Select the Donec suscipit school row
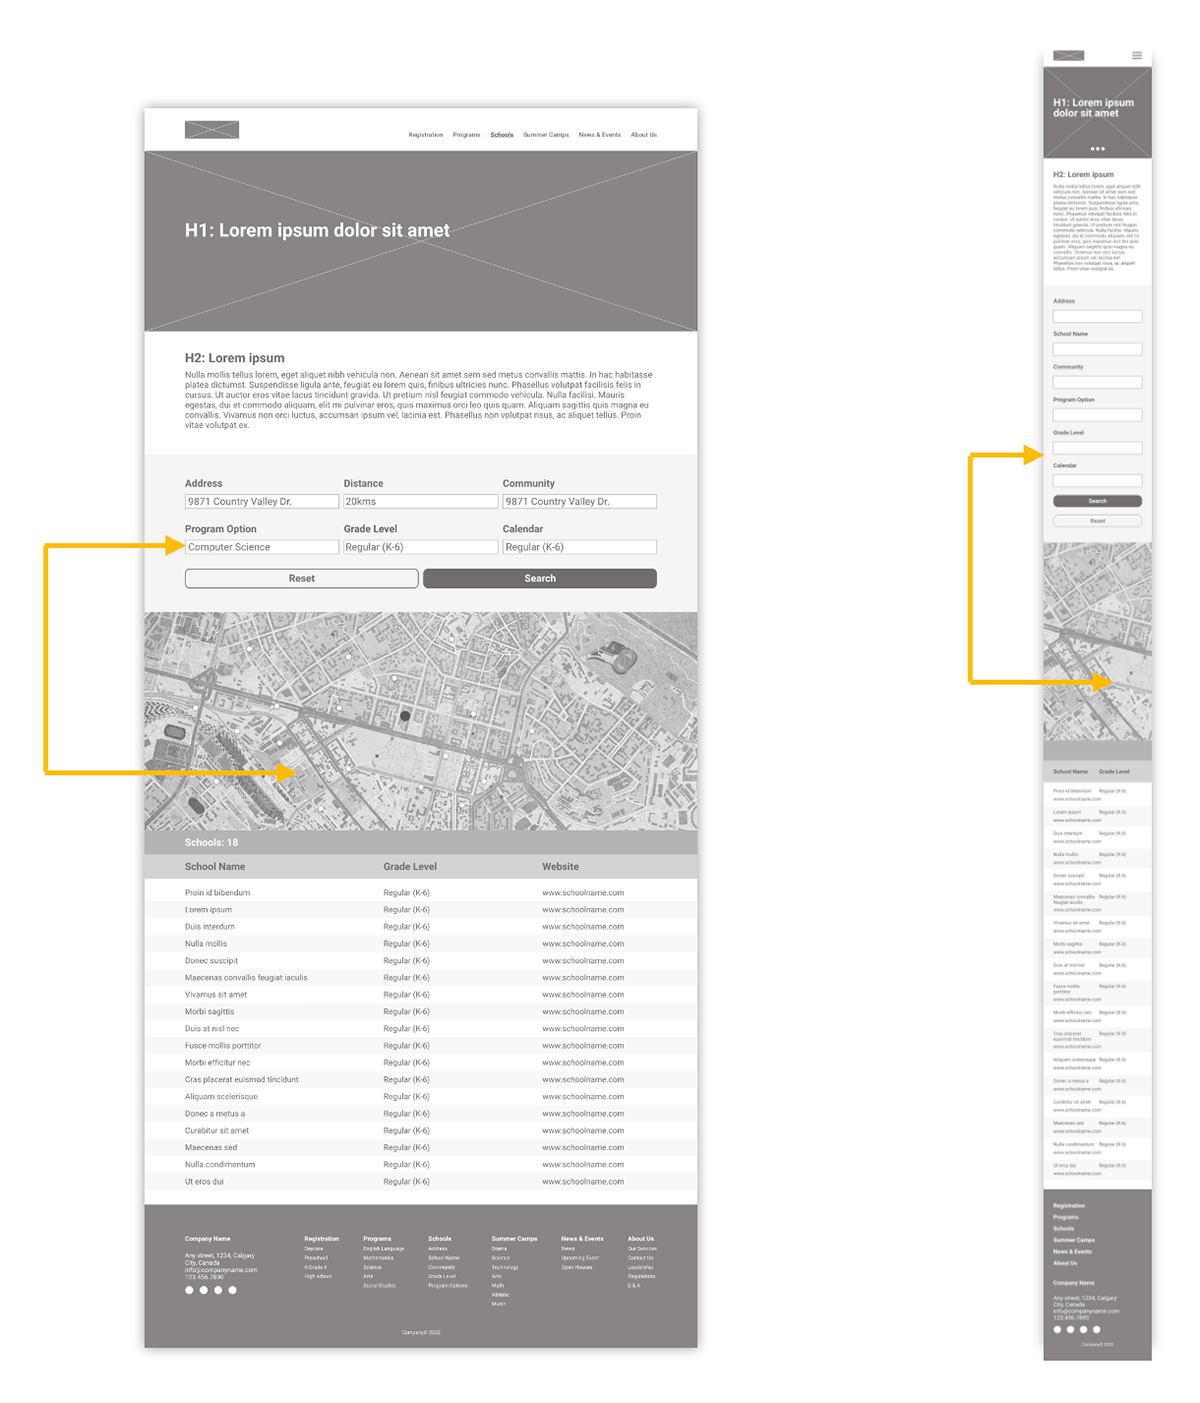Image resolution: width=1200 pixels, height=1403 pixels. click(421, 961)
